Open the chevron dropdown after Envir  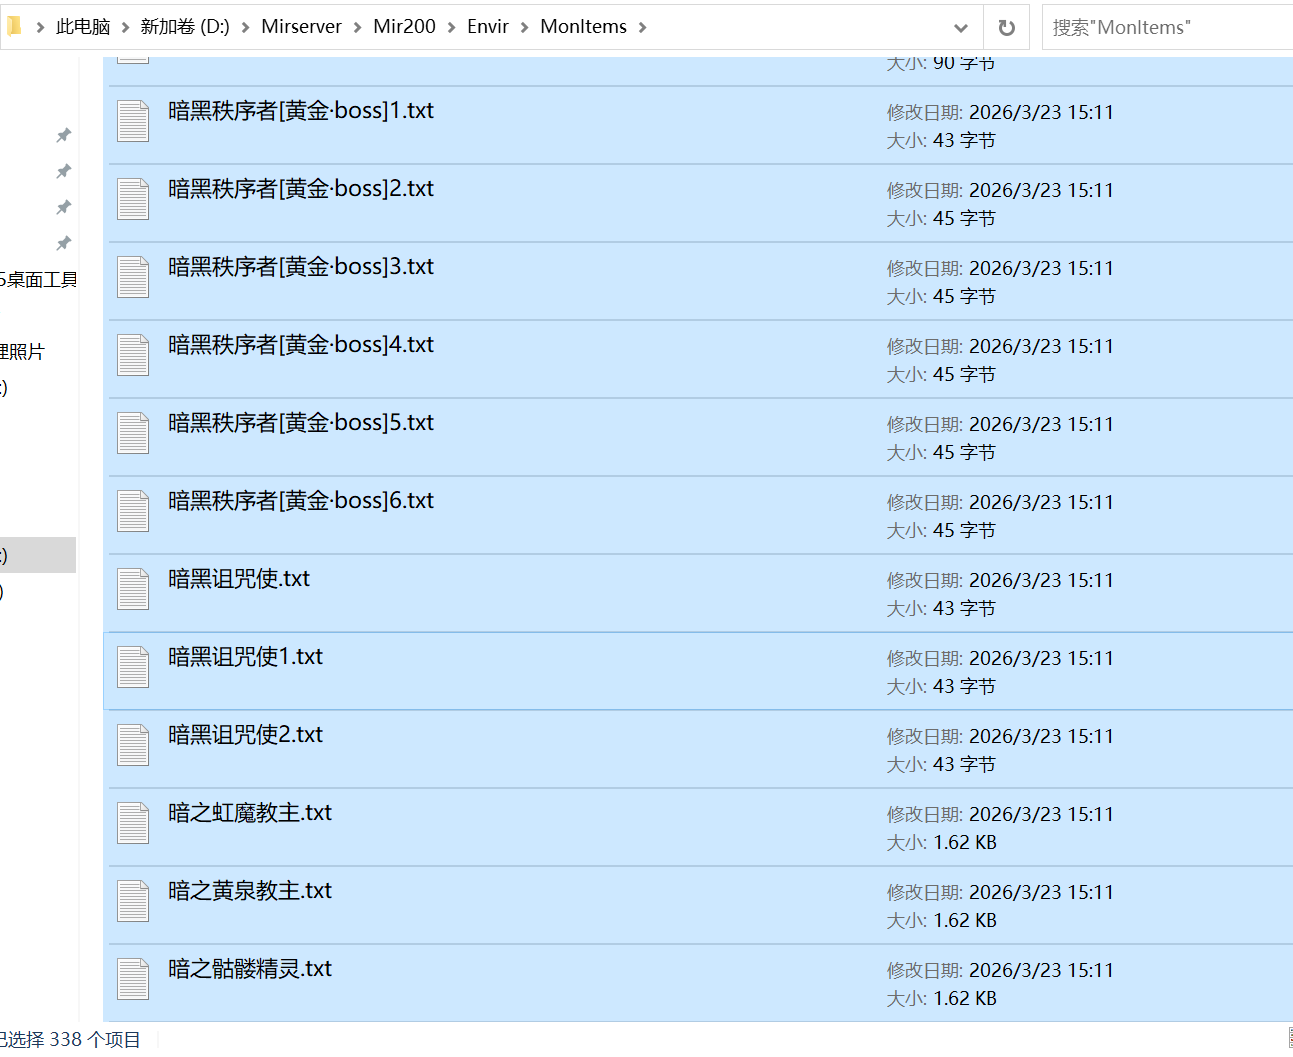tap(525, 28)
